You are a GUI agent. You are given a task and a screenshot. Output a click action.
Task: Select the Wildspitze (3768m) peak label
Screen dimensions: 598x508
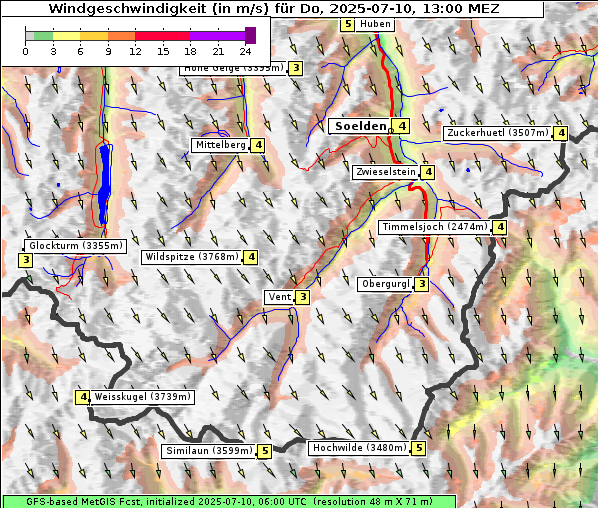pos(192,257)
